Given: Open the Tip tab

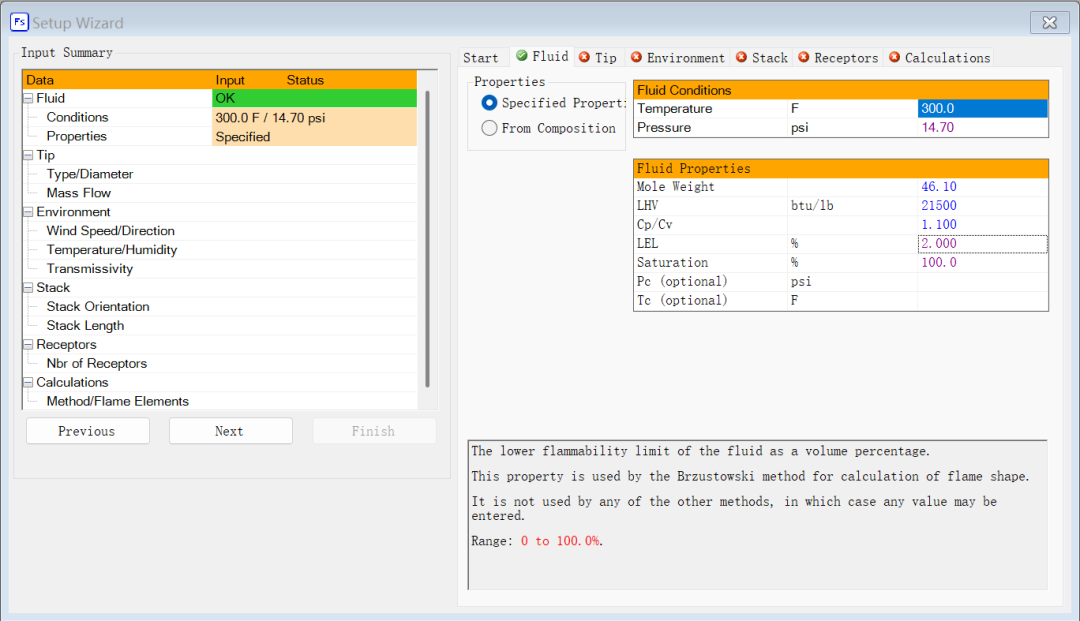Looking at the screenshot, I should click(x=598, y=58).
